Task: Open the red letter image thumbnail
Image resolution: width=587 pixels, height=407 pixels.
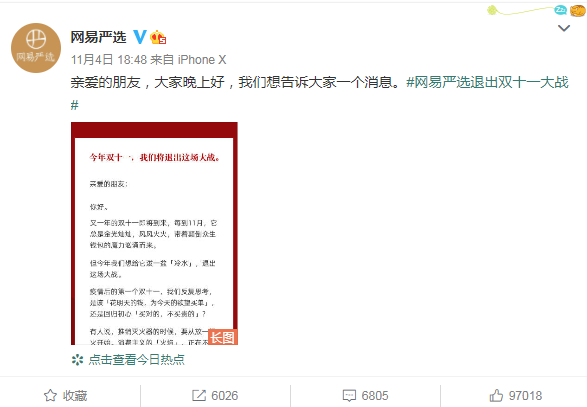Action: [x=154, y=233]
